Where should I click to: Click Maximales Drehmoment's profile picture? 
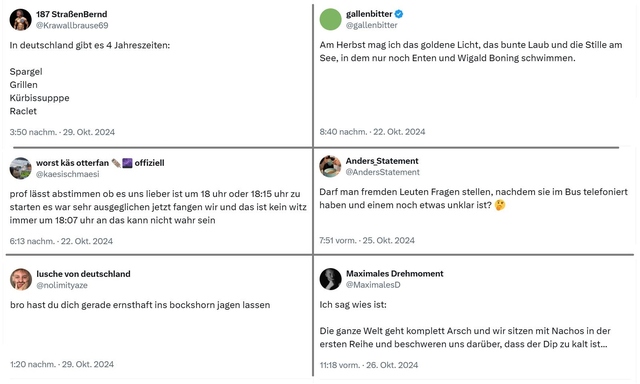click(330, 279)
